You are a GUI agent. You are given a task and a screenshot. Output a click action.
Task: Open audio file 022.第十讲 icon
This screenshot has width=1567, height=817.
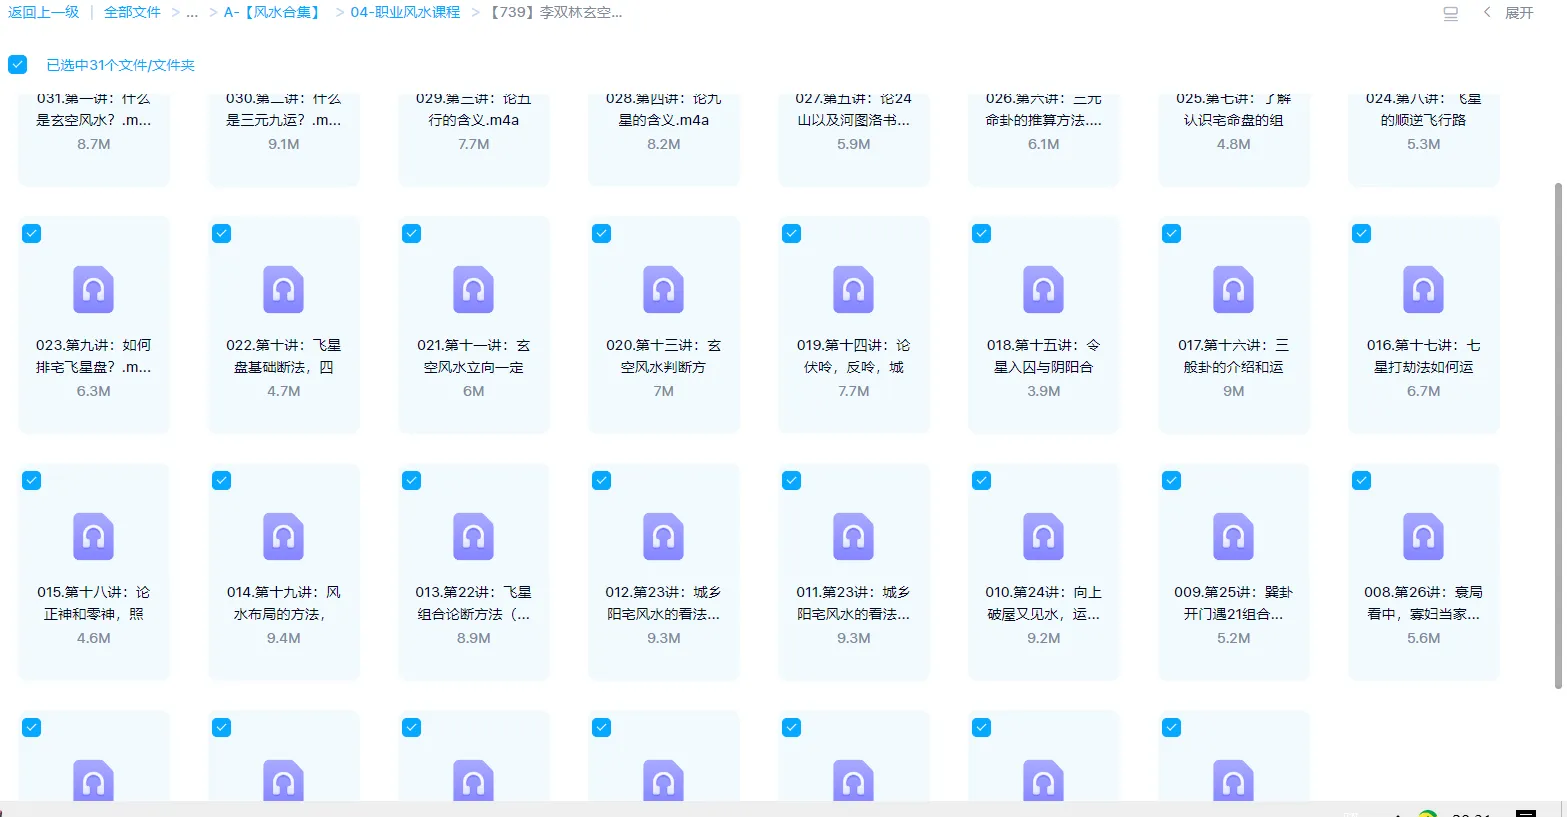[283, 290]
